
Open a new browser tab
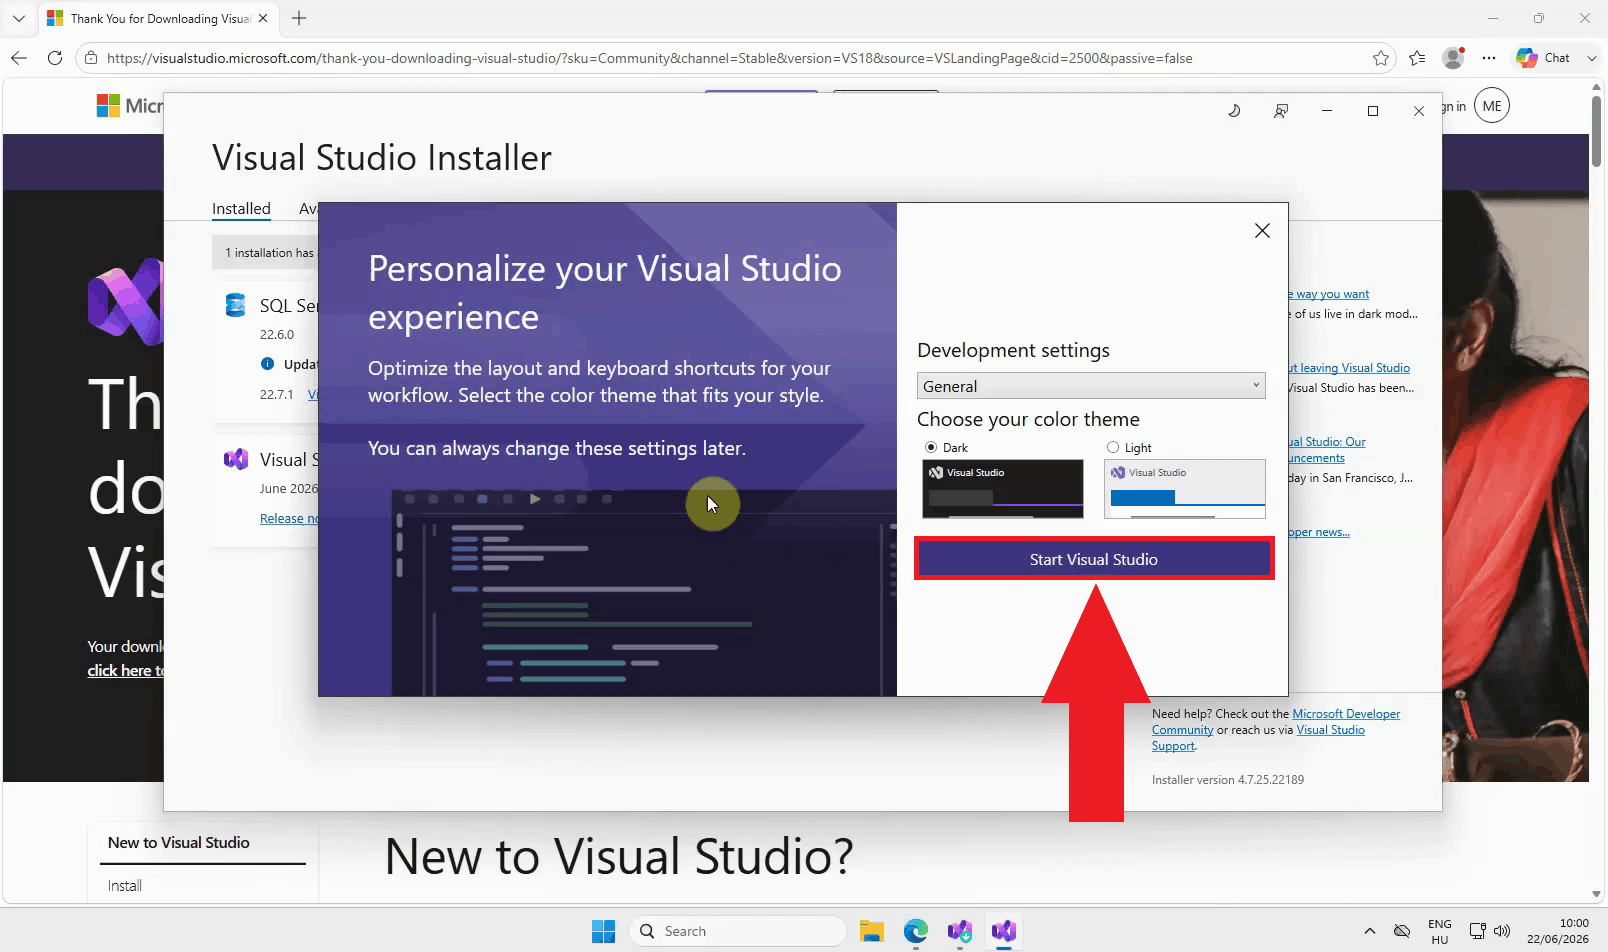click(299, 18)
